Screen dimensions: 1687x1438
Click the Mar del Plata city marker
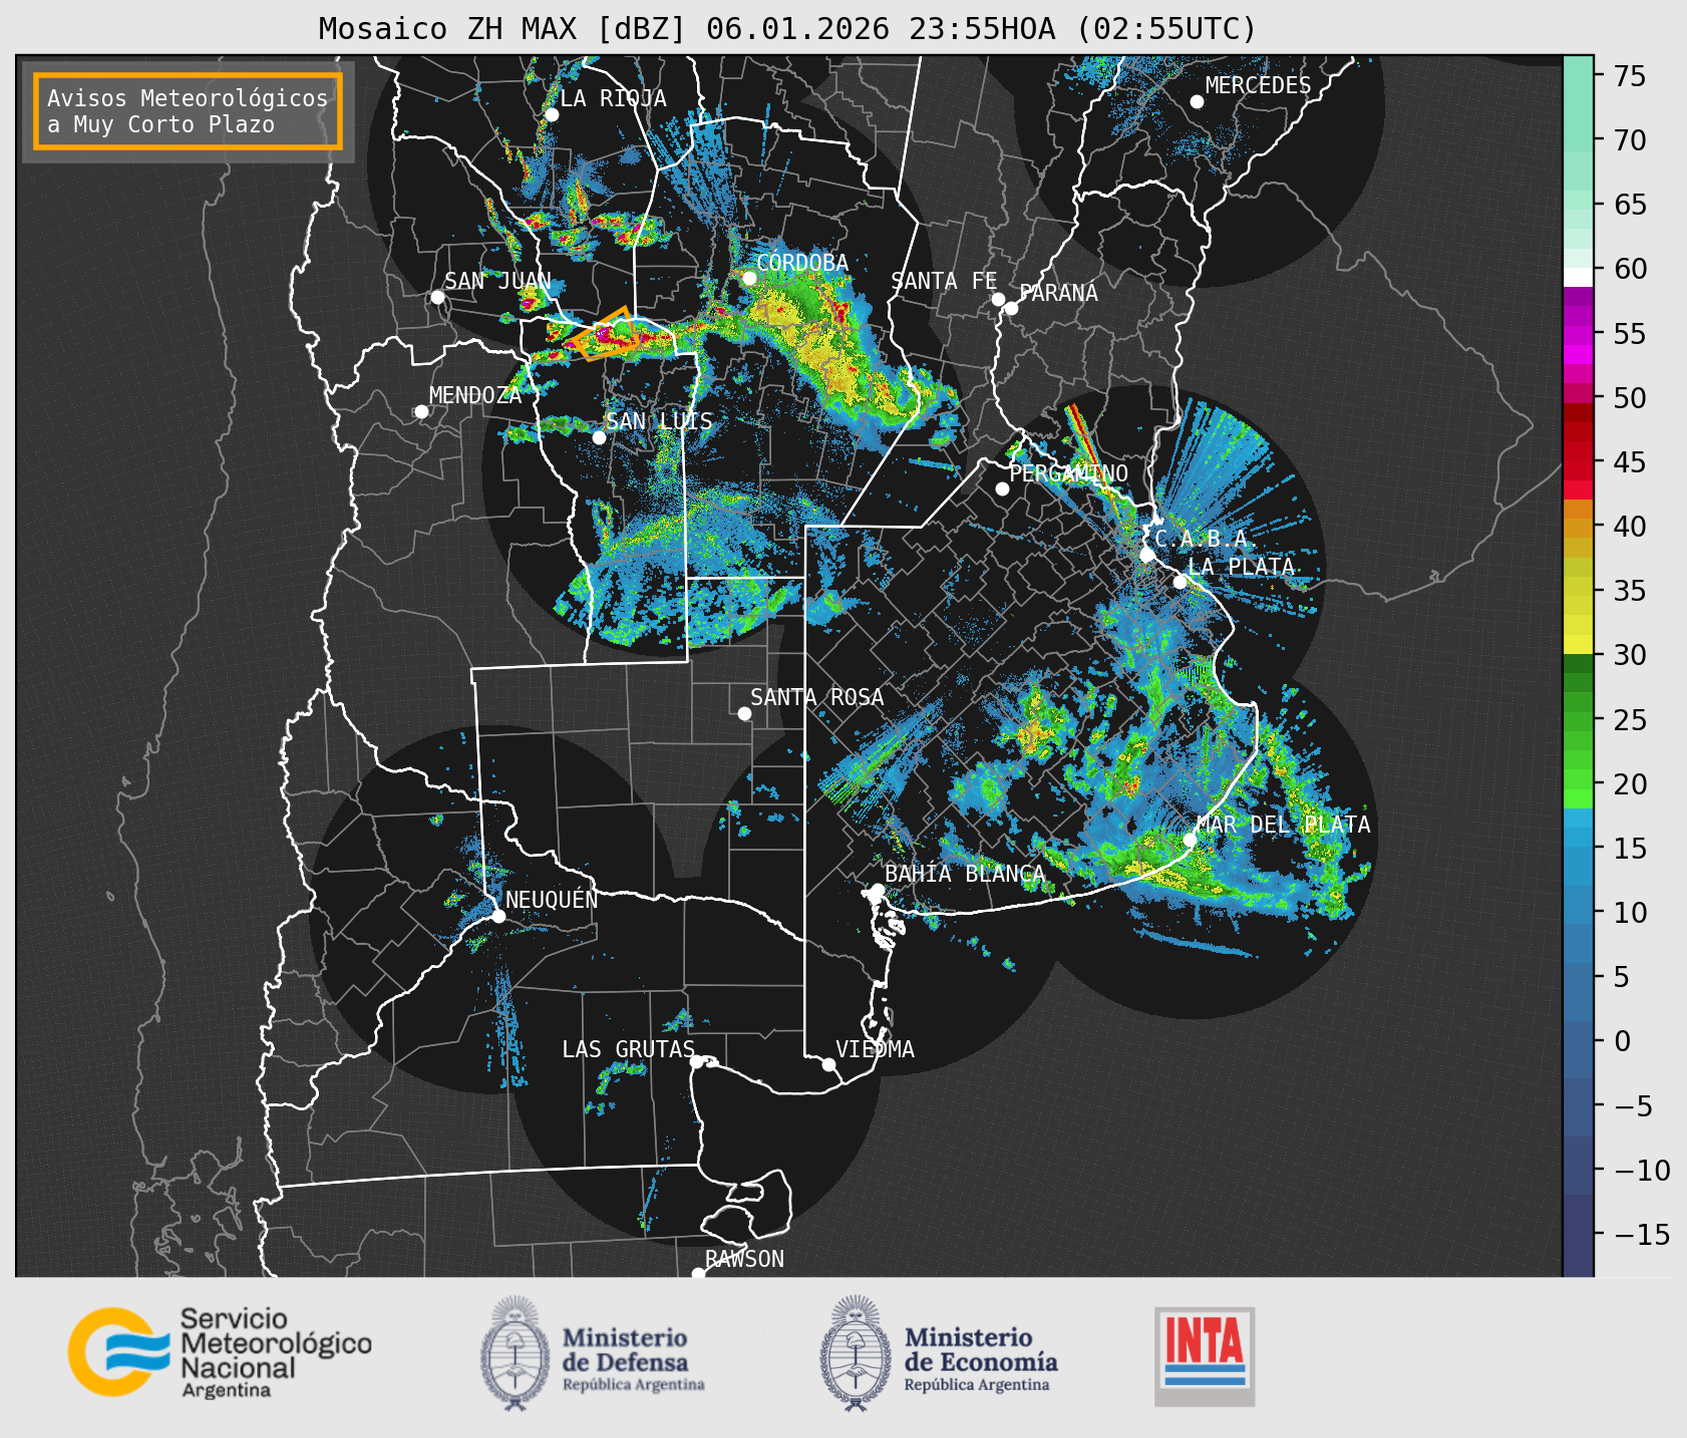[1189, 840]
